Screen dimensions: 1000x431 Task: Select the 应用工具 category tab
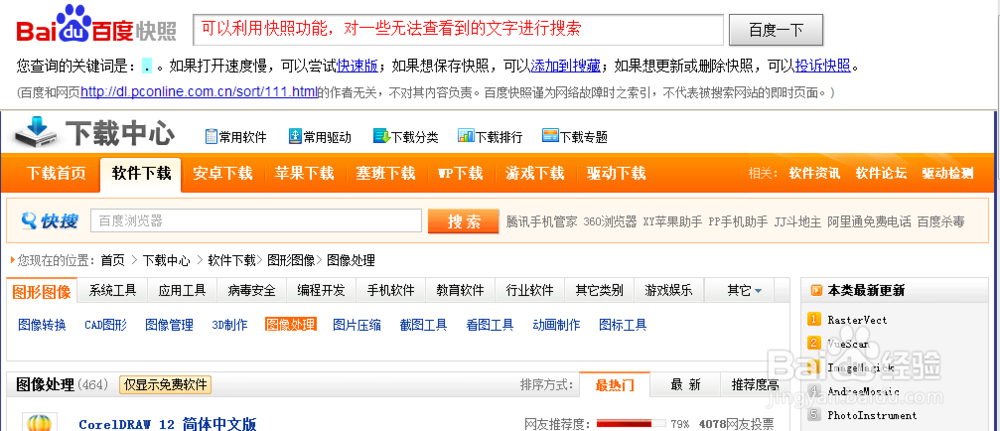click(x=182, y=291)
